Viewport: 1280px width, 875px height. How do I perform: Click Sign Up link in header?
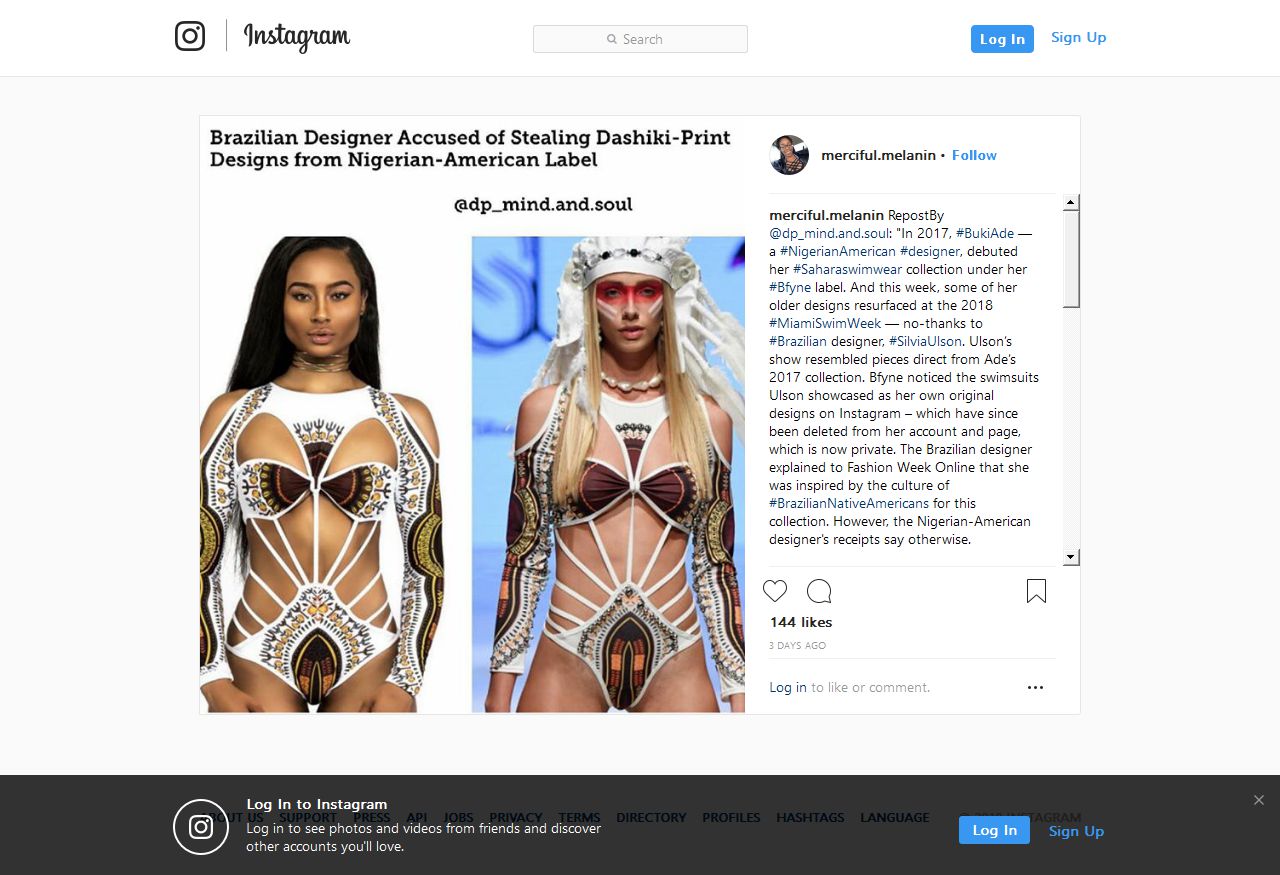[x=1078, y=37]
